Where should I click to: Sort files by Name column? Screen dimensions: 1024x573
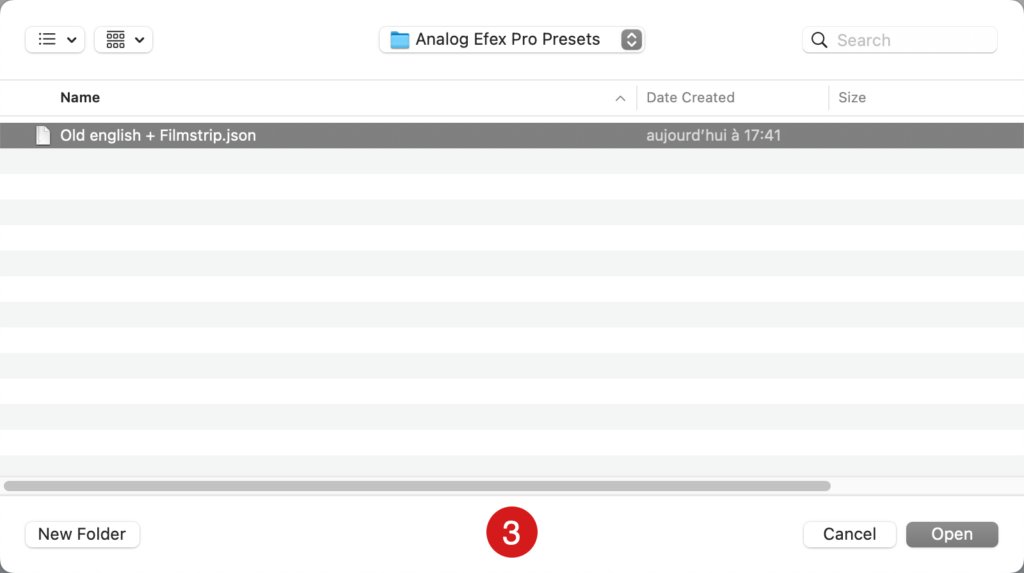80,97
